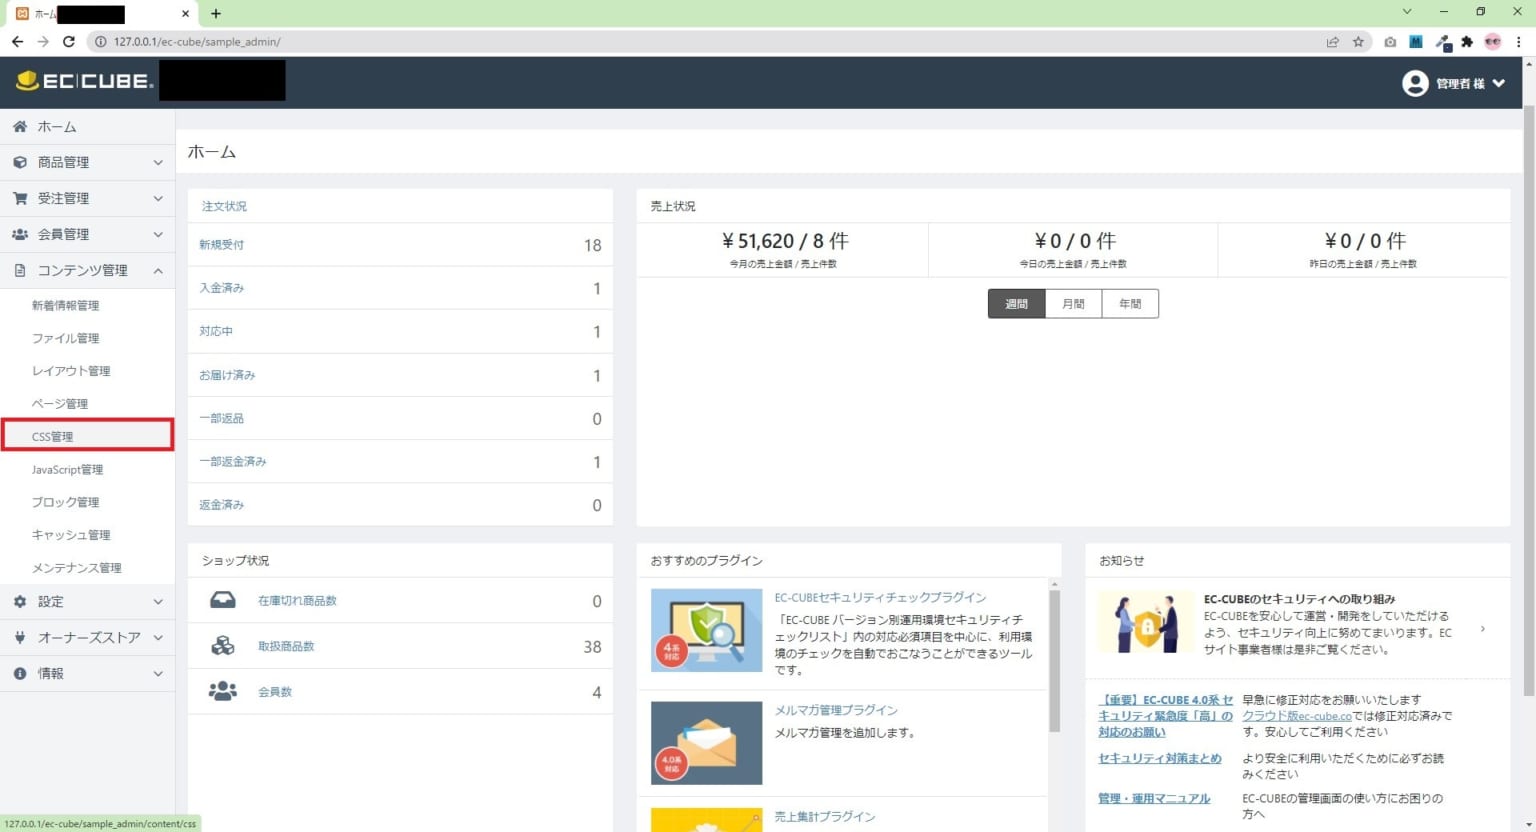Click the browser bookmark star icon
The width and height of the screenshot is (1536, 832).
point(1358,42)
